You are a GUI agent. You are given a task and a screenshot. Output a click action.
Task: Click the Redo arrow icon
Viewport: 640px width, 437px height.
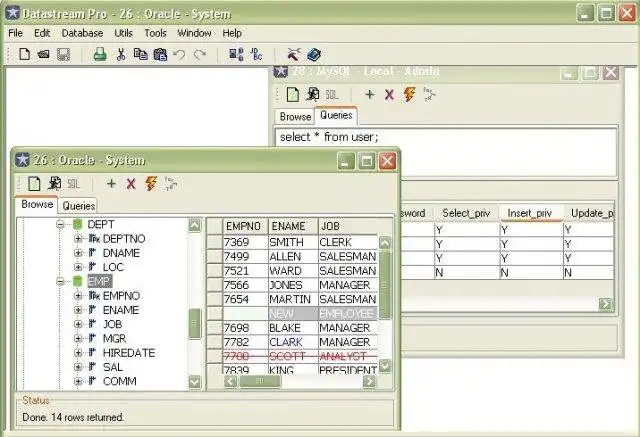200,54
